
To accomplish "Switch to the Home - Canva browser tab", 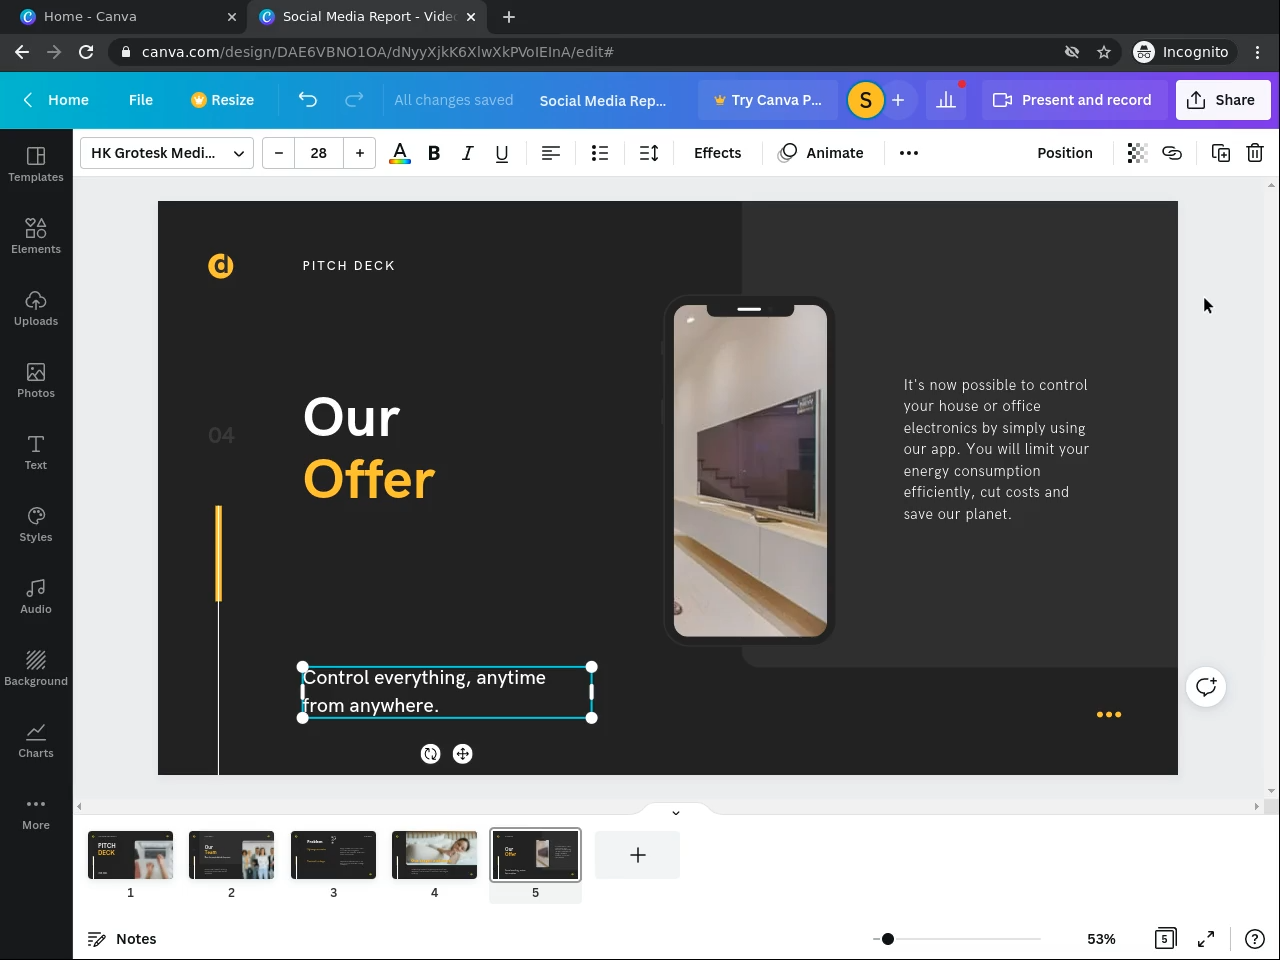I will click(125, 17).
